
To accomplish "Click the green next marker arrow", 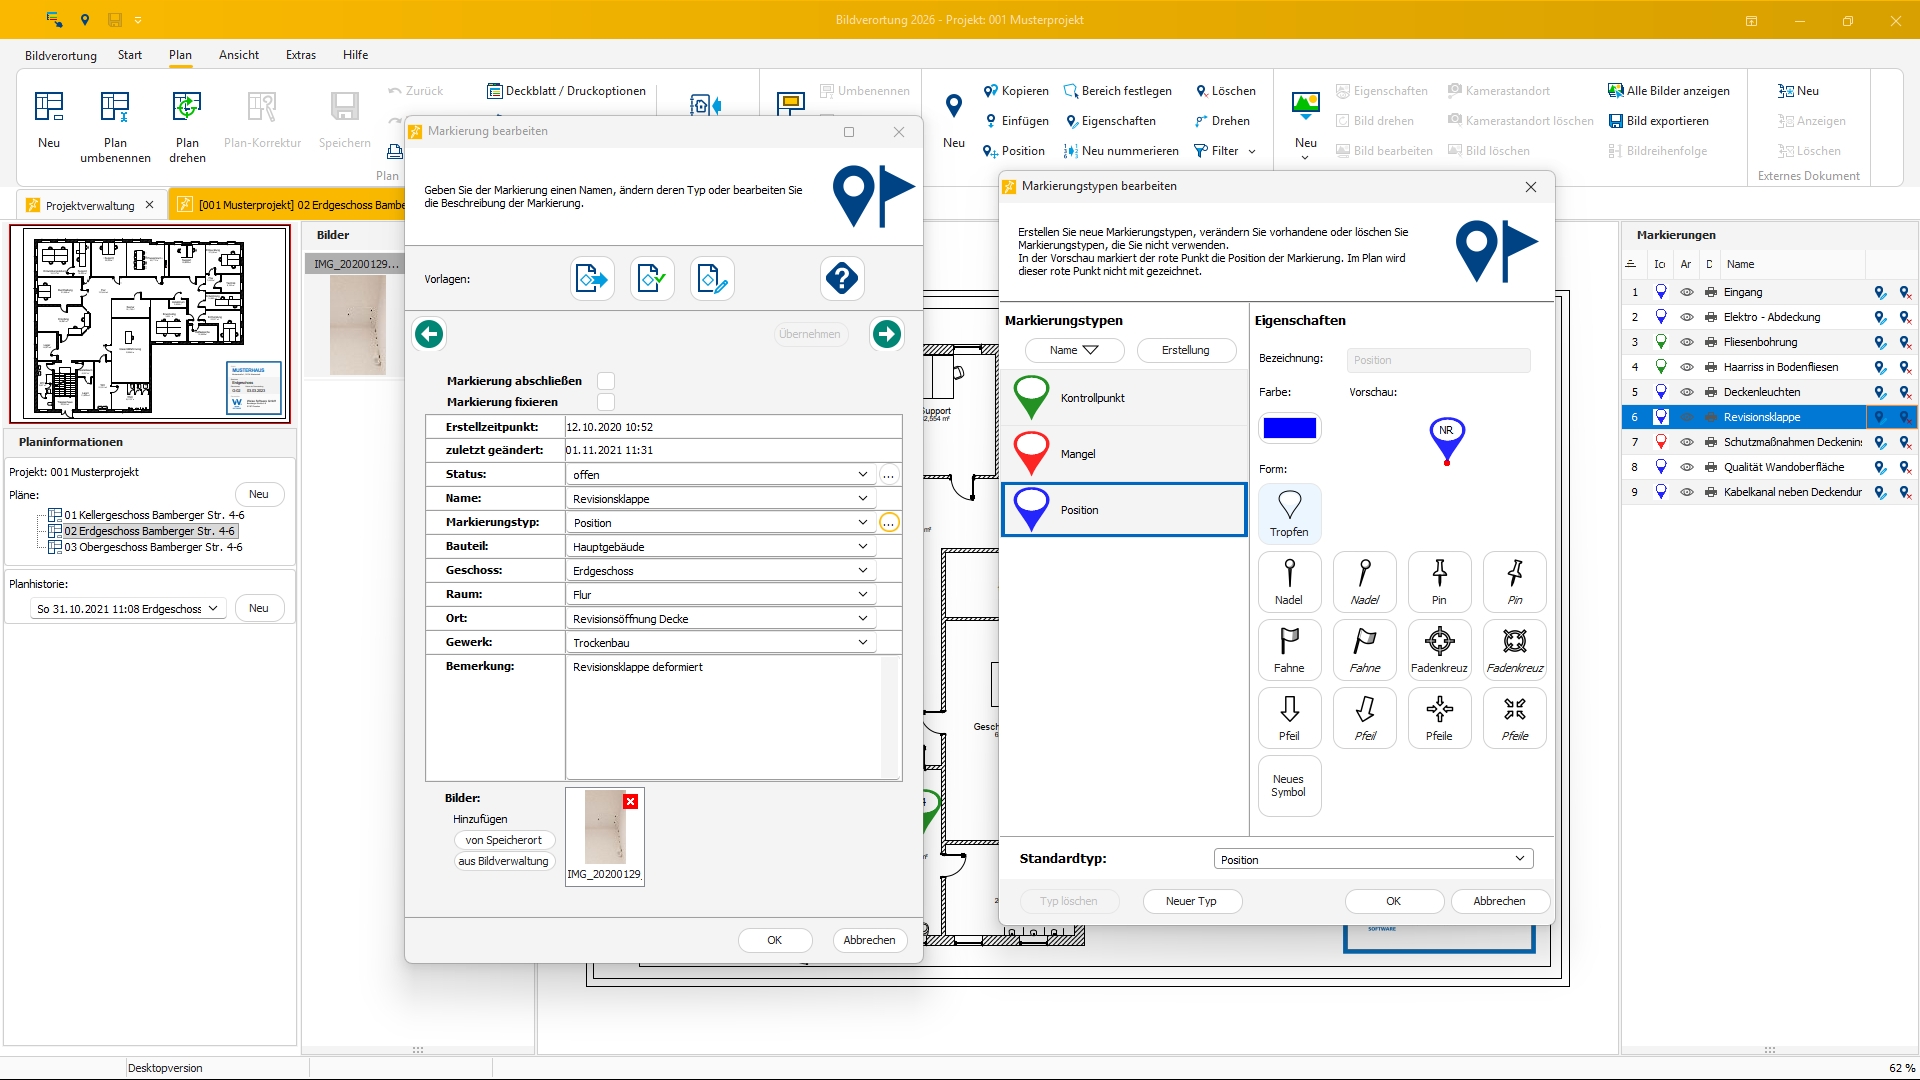I will click(x=886, y=334).
